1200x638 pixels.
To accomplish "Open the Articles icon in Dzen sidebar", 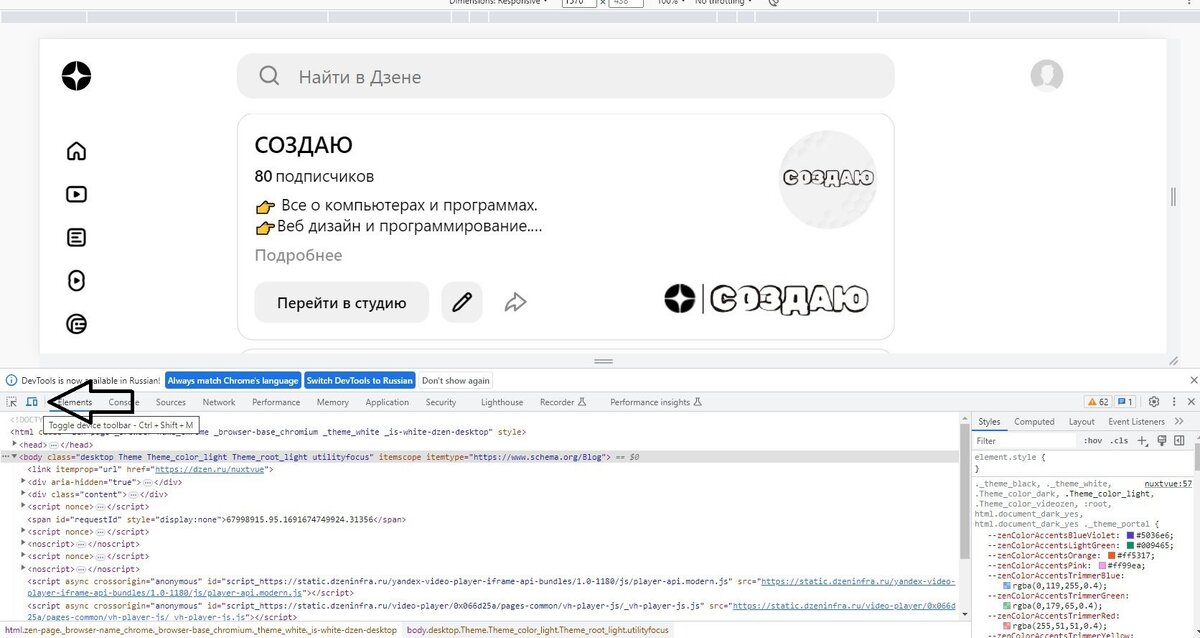I will pos(76,238).
